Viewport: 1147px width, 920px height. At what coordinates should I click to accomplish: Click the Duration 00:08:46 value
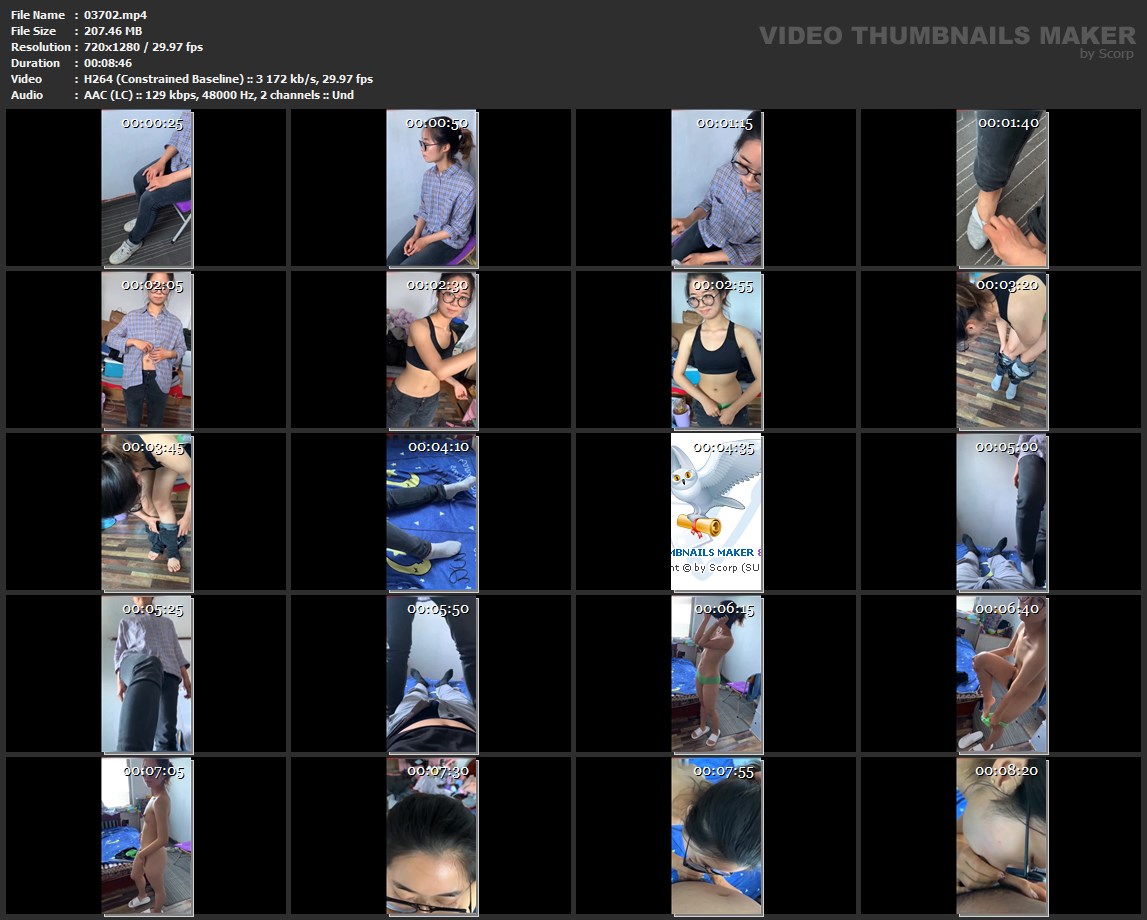click(108, 63)
